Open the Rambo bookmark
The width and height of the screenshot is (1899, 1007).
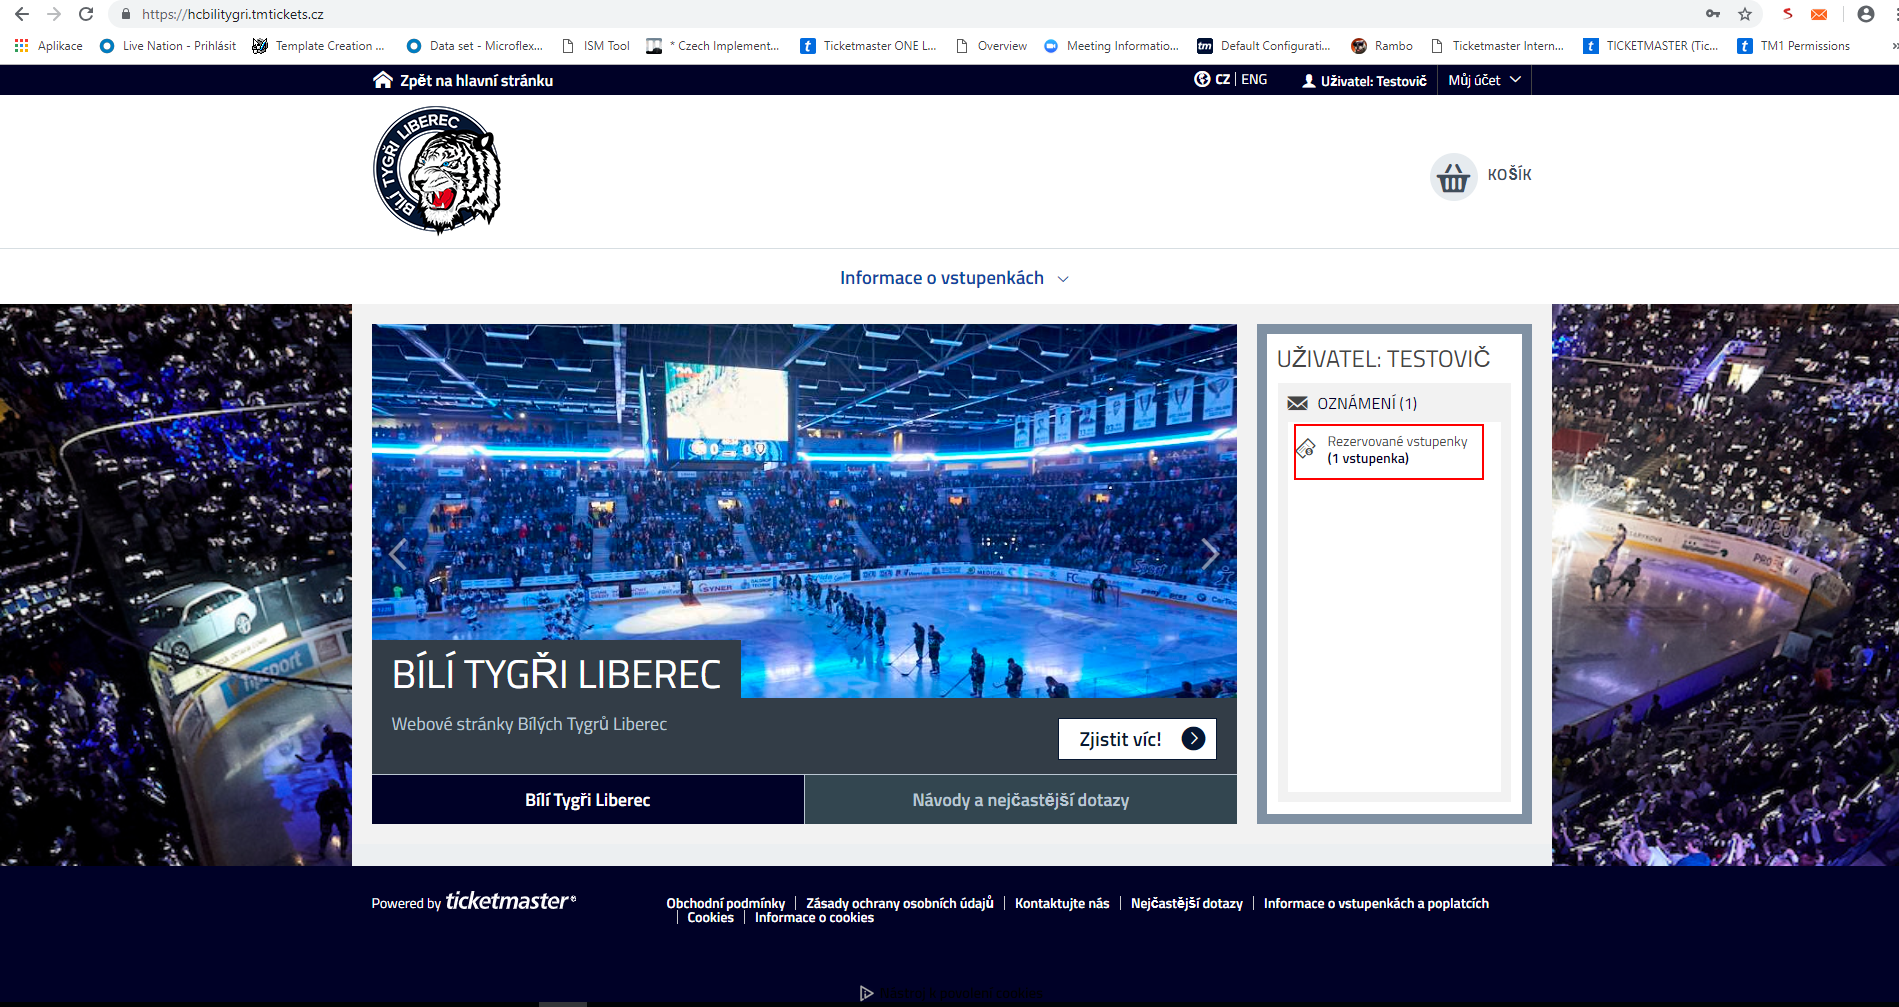click(x=1382, y=46)
